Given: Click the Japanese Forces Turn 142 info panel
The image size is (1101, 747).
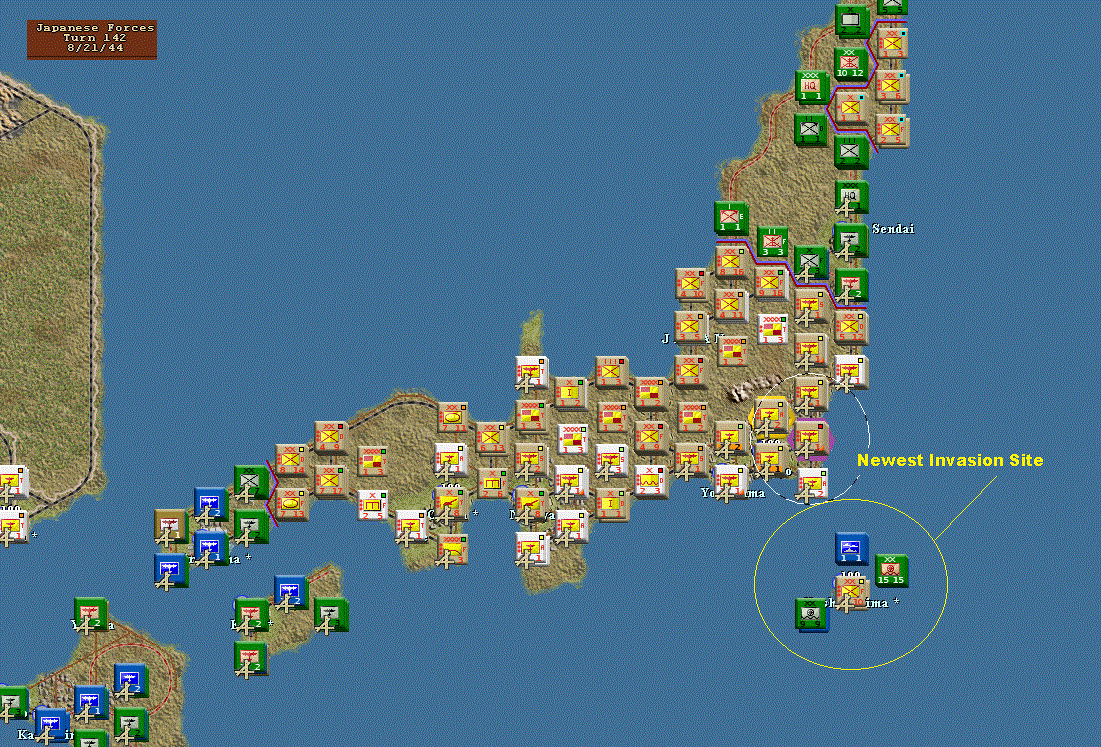Looking at the screenshot, I should pyautogui.click(x=92, y=39).
